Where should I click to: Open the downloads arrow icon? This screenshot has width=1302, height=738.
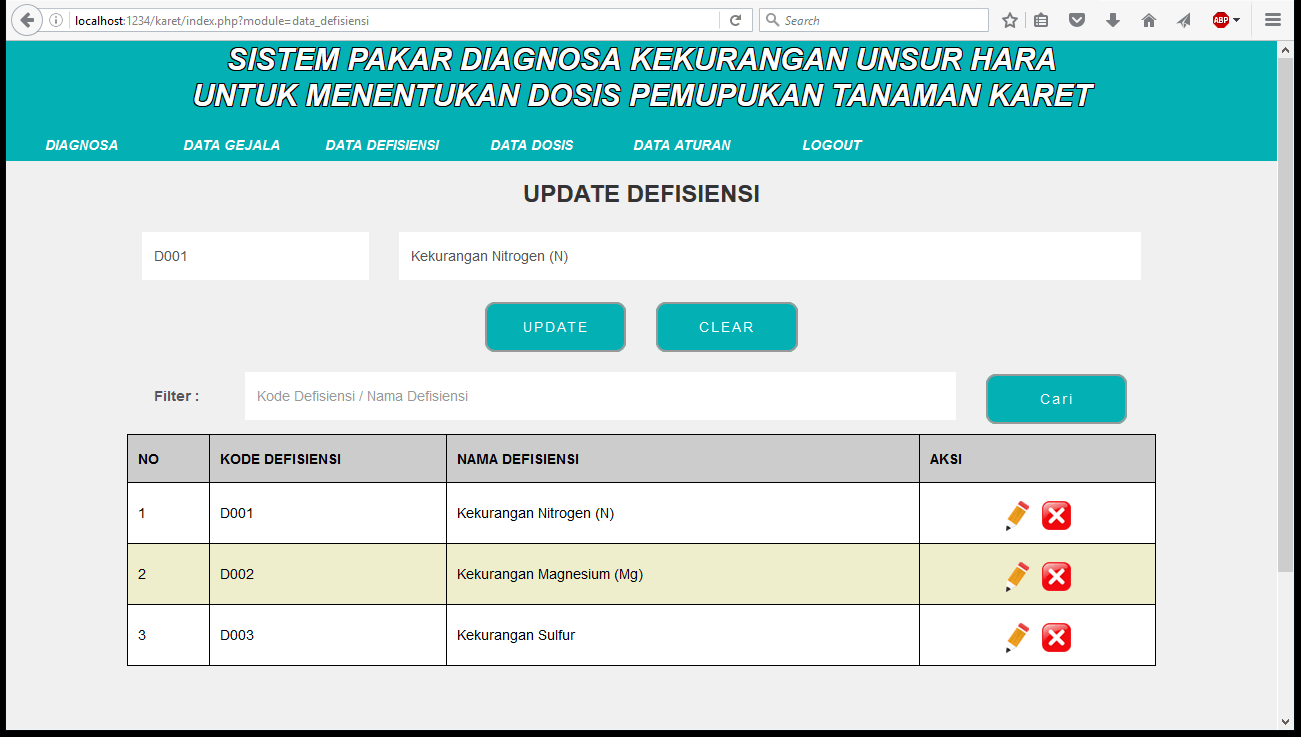point(1113,20)
